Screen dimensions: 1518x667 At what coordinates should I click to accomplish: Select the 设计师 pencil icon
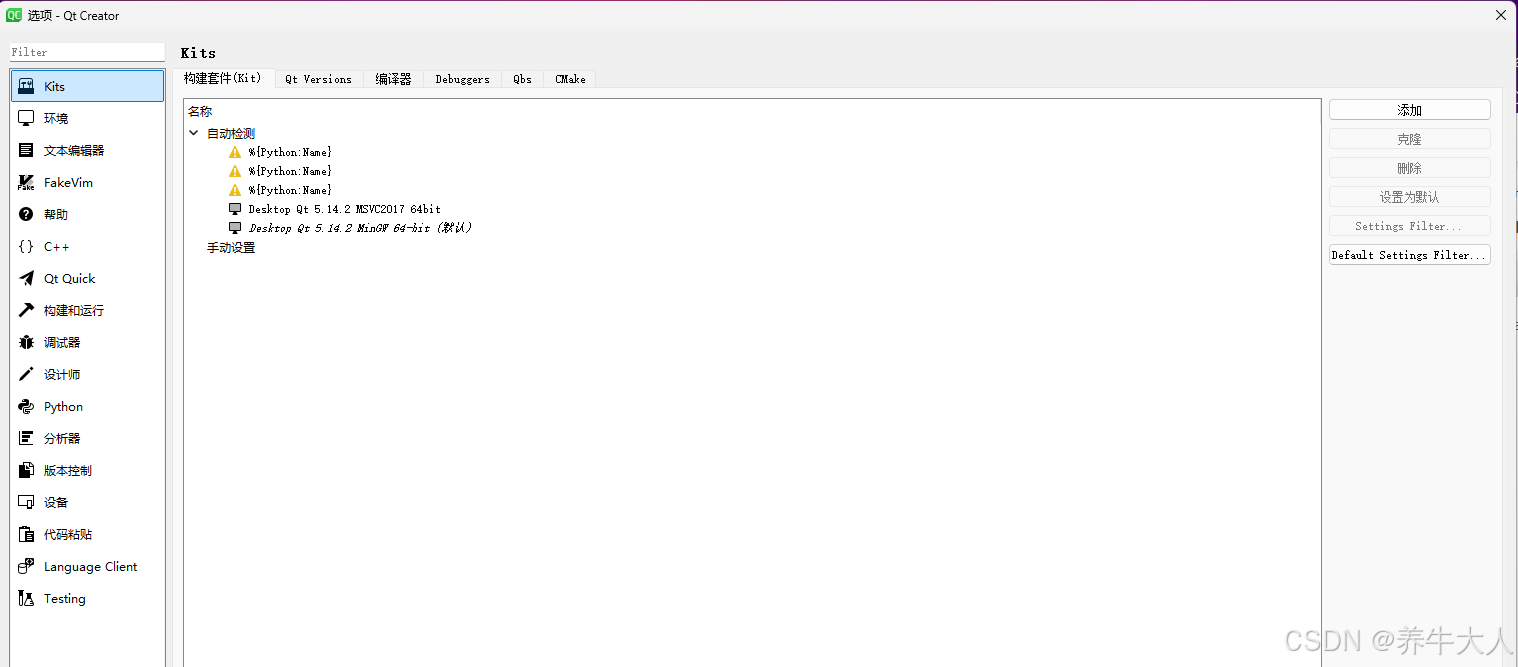click(27, 375)
